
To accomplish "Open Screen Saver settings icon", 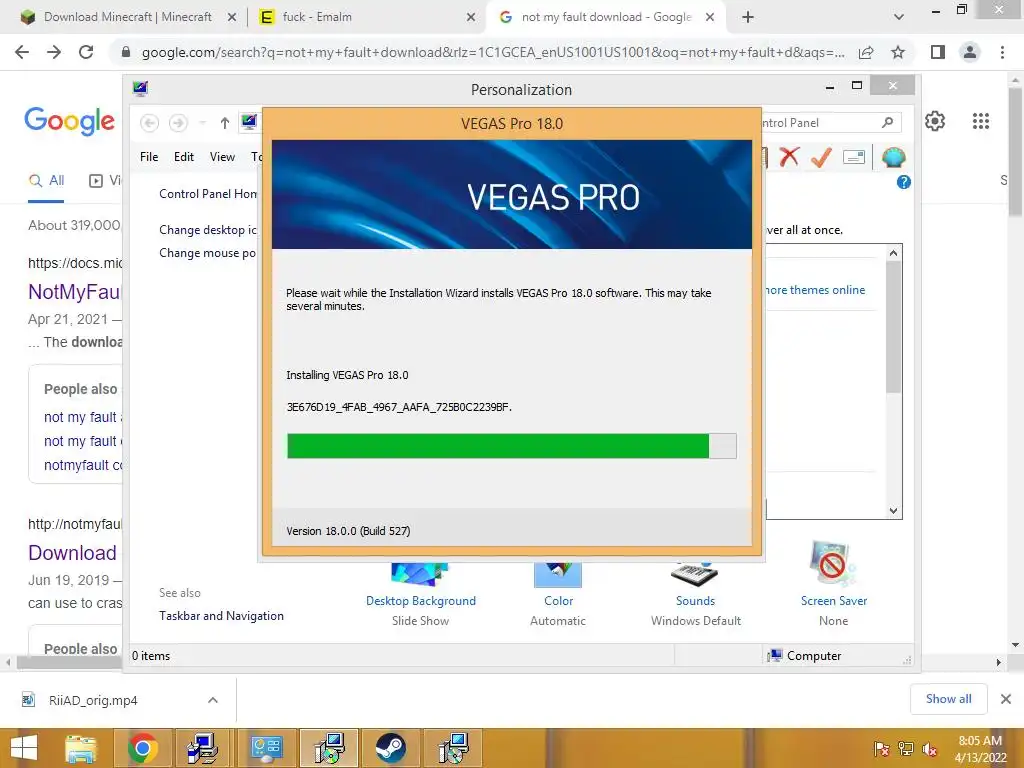I will coord(832,564).
